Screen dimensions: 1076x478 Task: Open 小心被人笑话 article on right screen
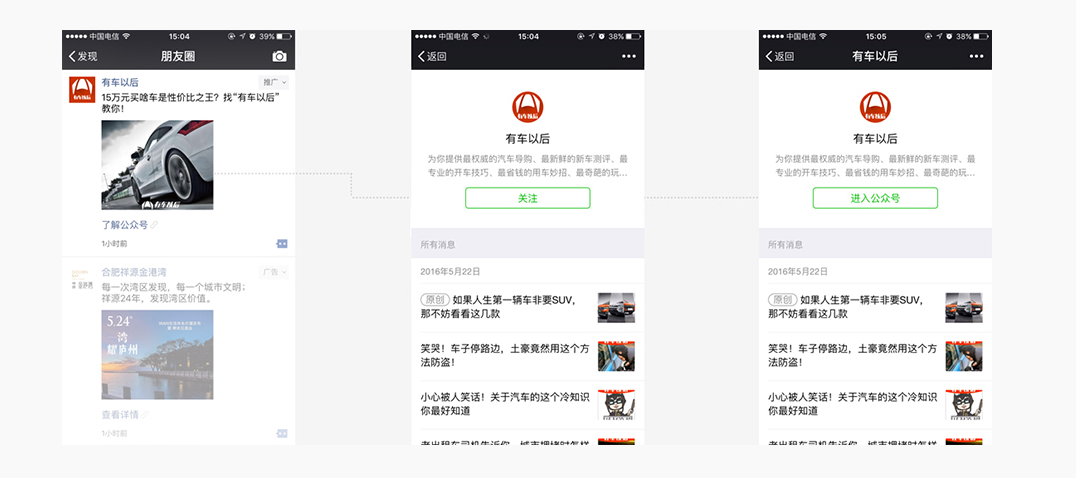coord(875,405)
